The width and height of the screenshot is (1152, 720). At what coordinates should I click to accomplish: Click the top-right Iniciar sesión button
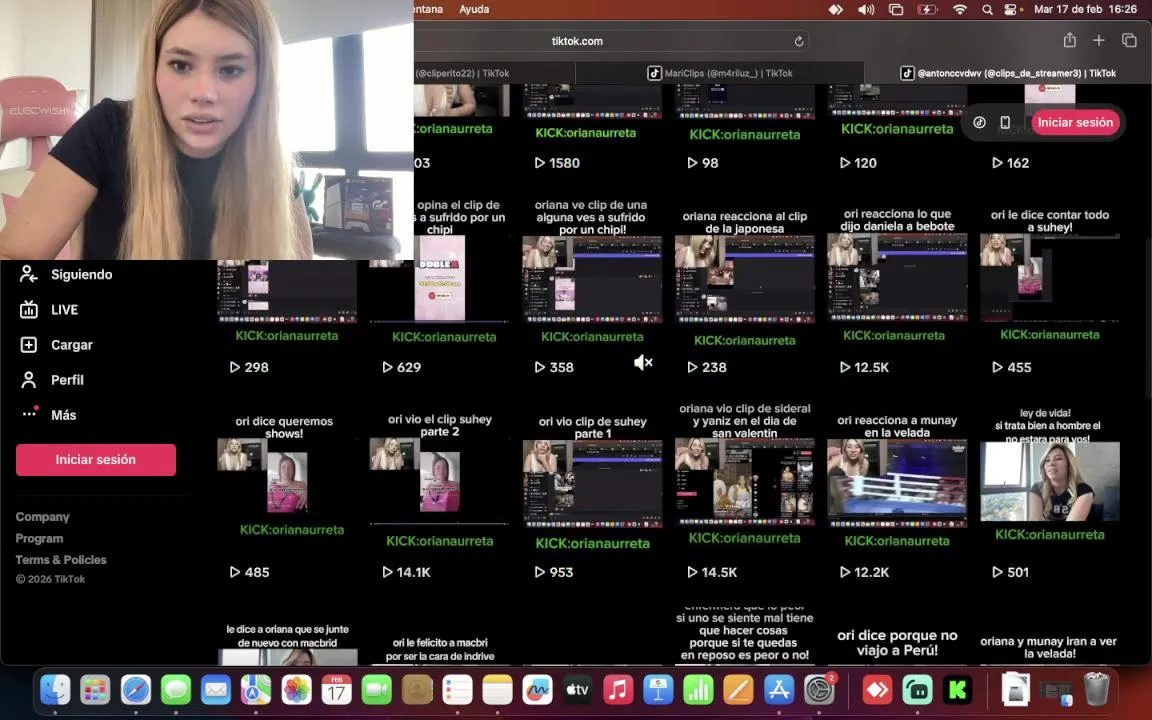coord(1075,122)
